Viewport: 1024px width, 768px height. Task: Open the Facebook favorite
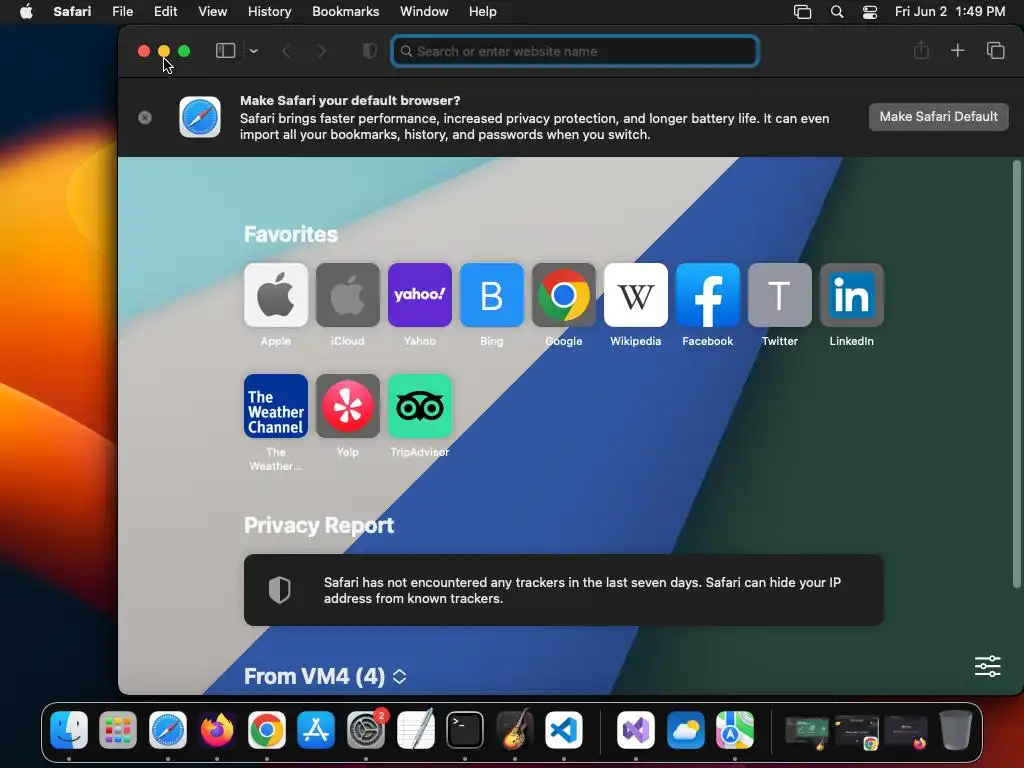pos(708,295)
